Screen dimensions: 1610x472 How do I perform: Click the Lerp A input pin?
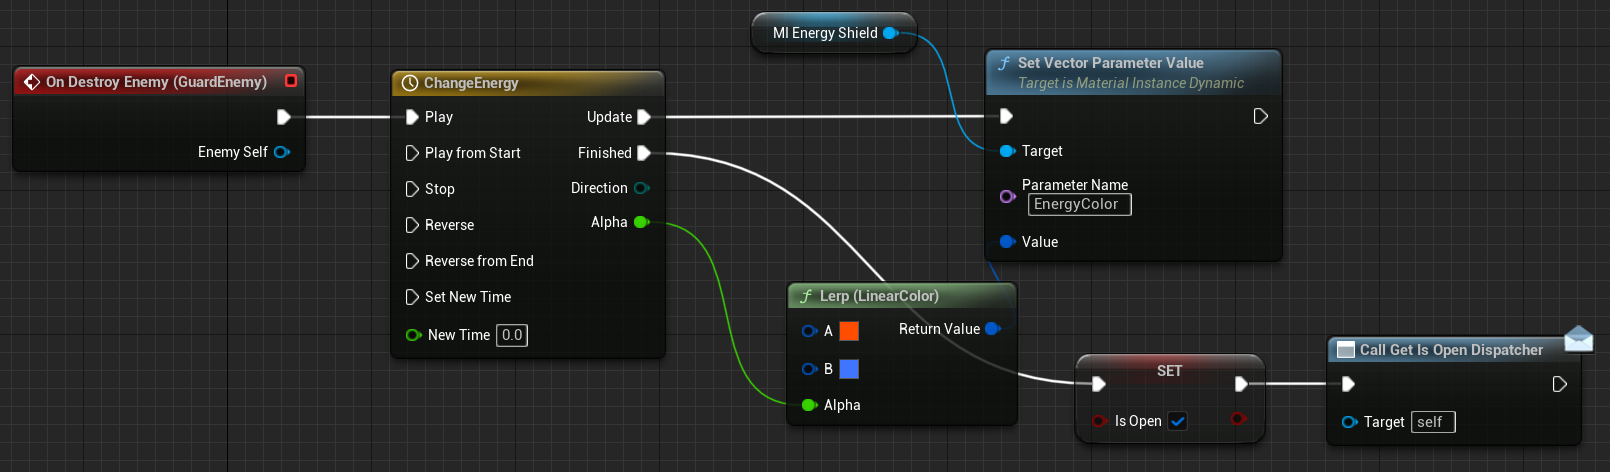point(809,331)
